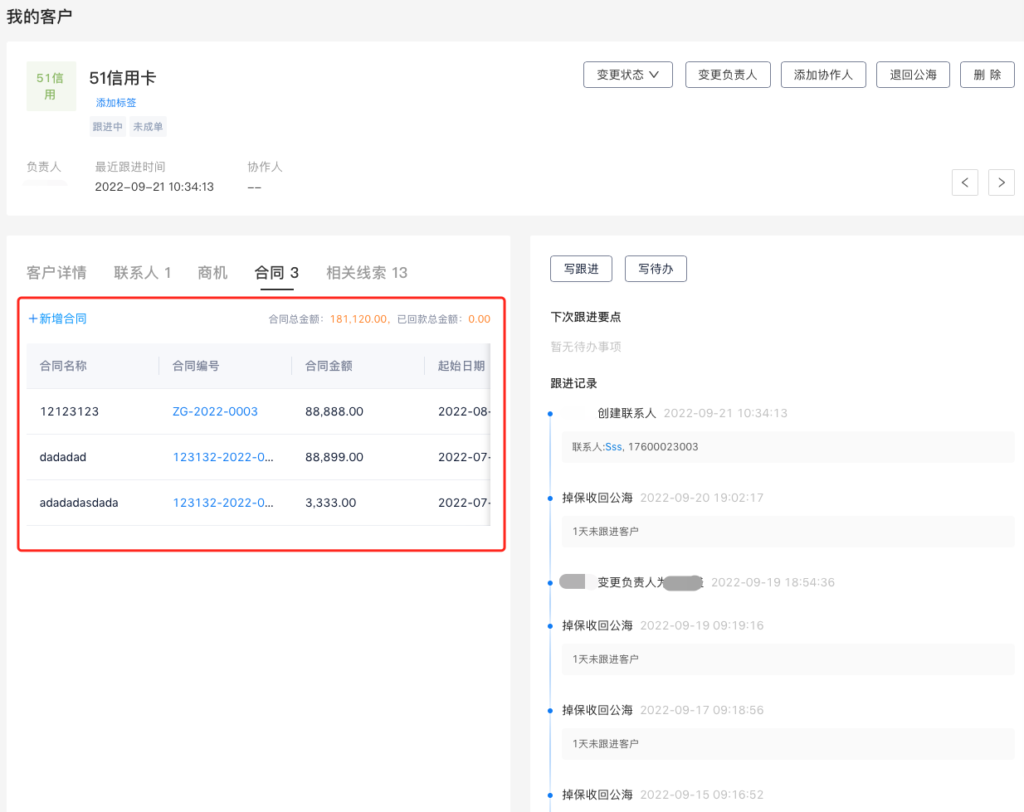Click the 添加标签 link
This screenshot has height=812, width=1024.
point(116,103)
